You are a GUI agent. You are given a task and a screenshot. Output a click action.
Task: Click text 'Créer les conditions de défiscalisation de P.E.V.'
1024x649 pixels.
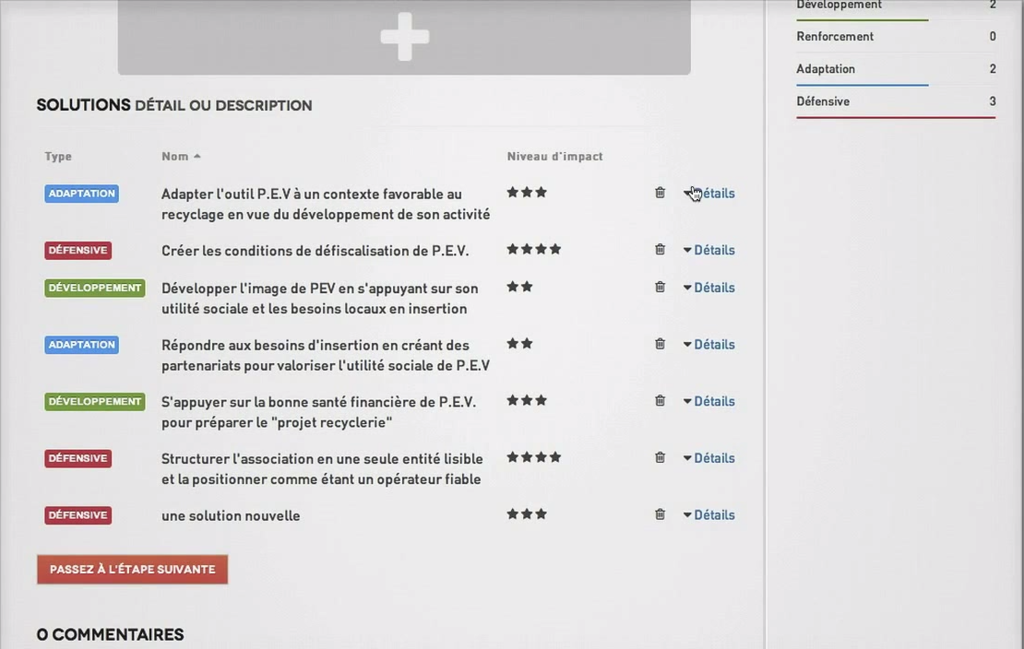[315, 251]
